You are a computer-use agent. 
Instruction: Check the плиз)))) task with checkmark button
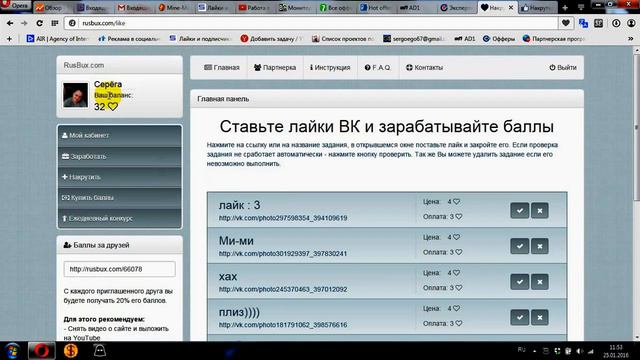(x=520, y=317)
